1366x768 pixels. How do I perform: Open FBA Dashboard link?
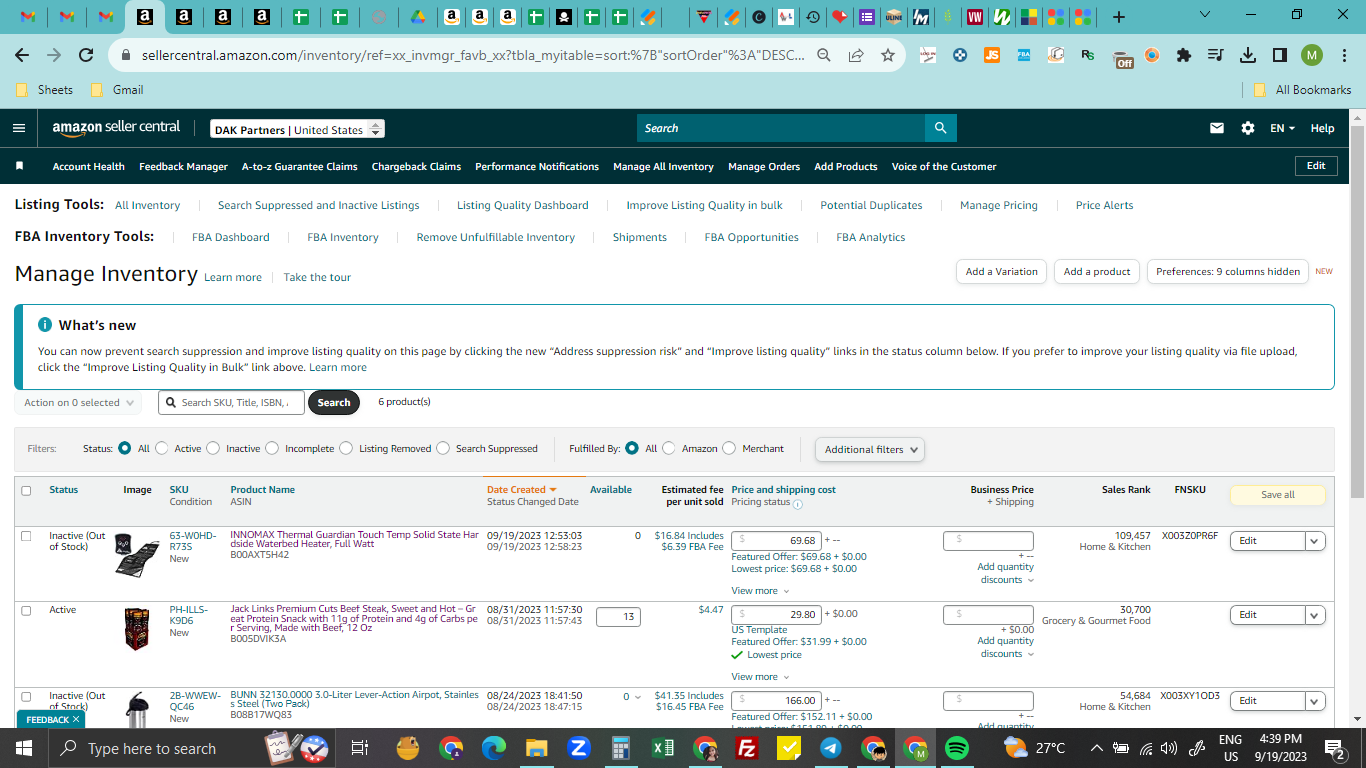(231, 237)
